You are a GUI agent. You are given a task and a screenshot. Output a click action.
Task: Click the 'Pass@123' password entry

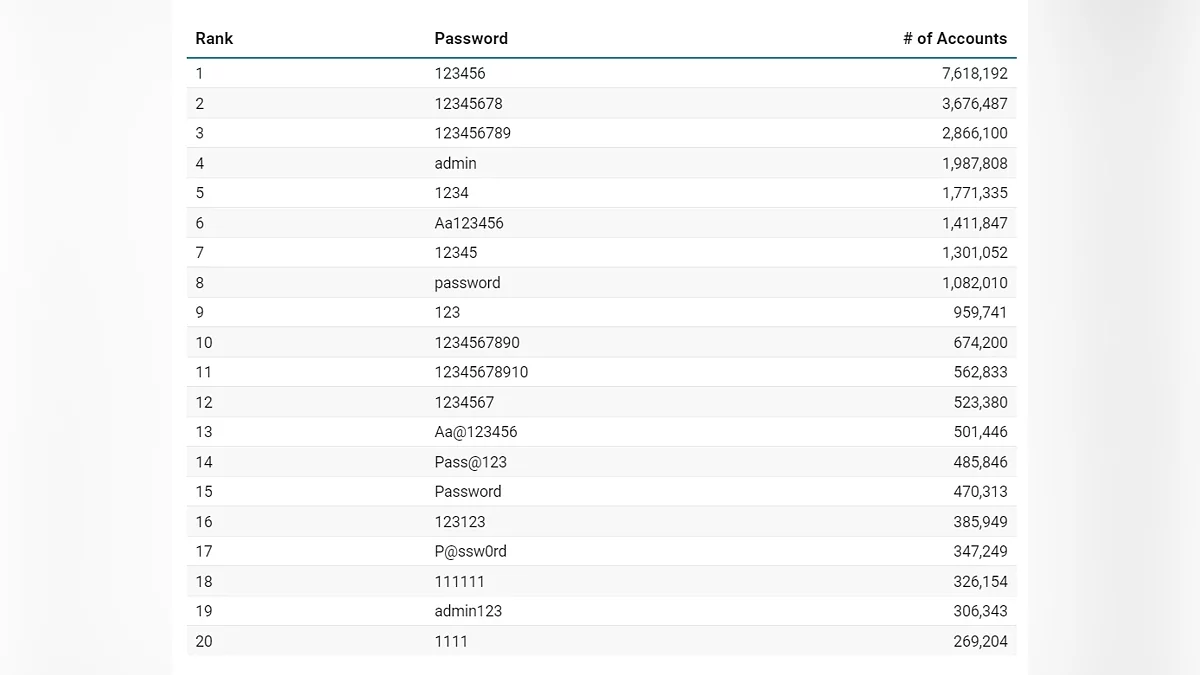tap(471, 462)
